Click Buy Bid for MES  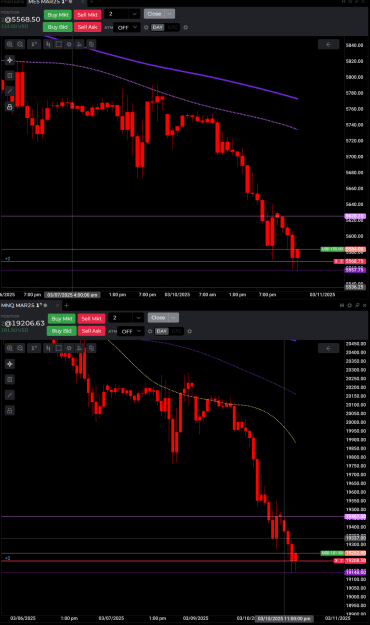pos(58,27)
